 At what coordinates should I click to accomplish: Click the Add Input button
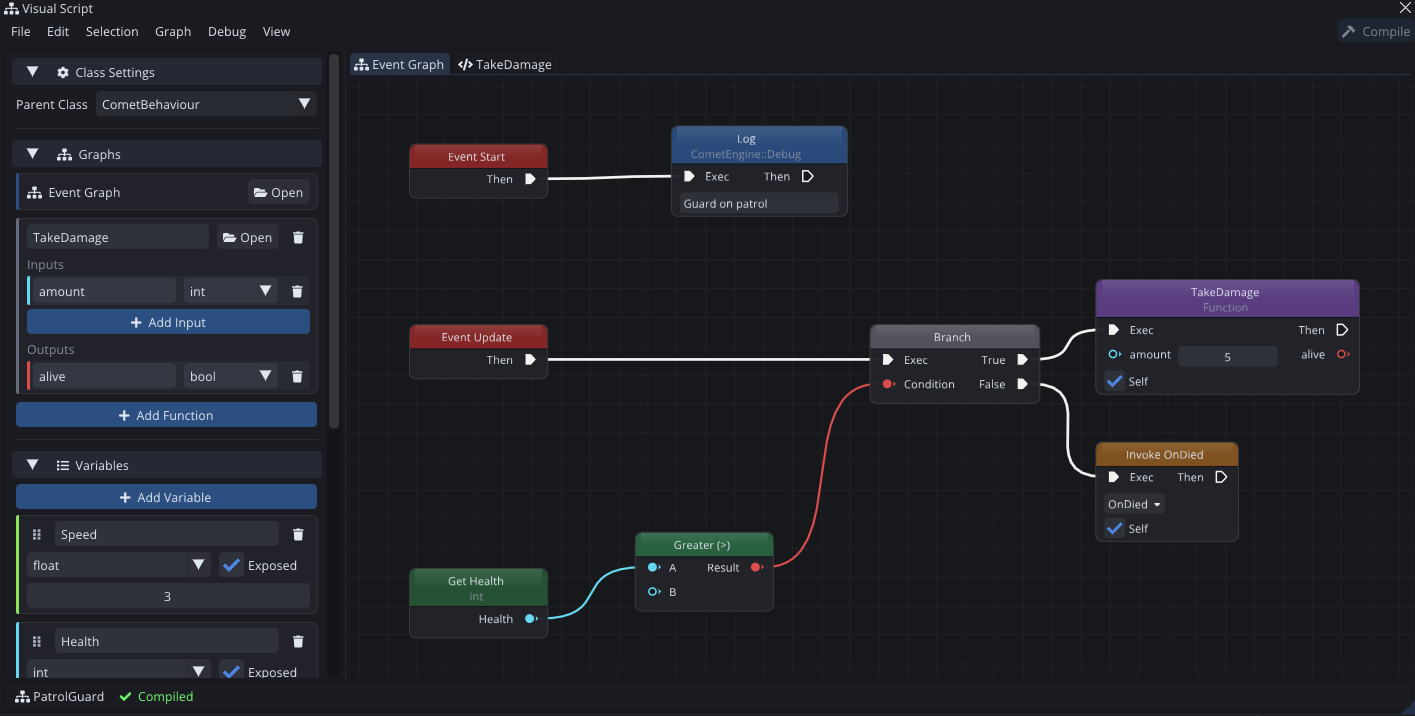(x=168, y=322)
